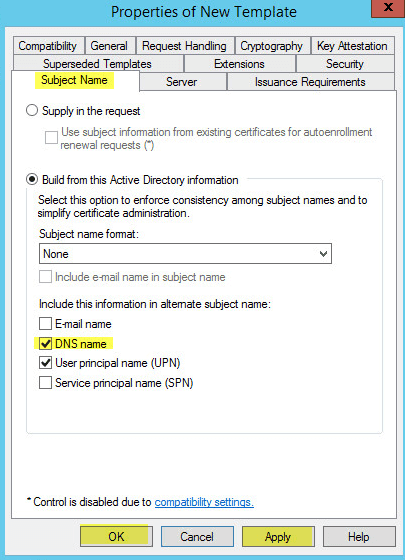Open the Security tab
The image size is (405, 560).
(345, 64)
